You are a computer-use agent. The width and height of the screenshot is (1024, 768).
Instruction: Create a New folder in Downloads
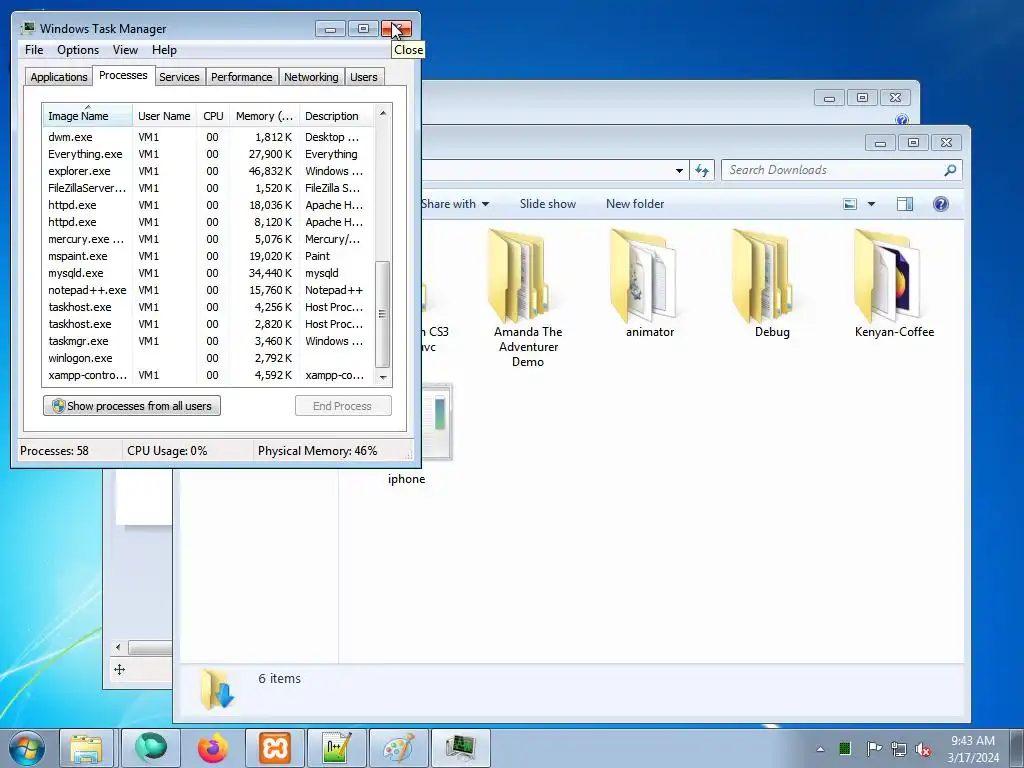click(635, 204)
